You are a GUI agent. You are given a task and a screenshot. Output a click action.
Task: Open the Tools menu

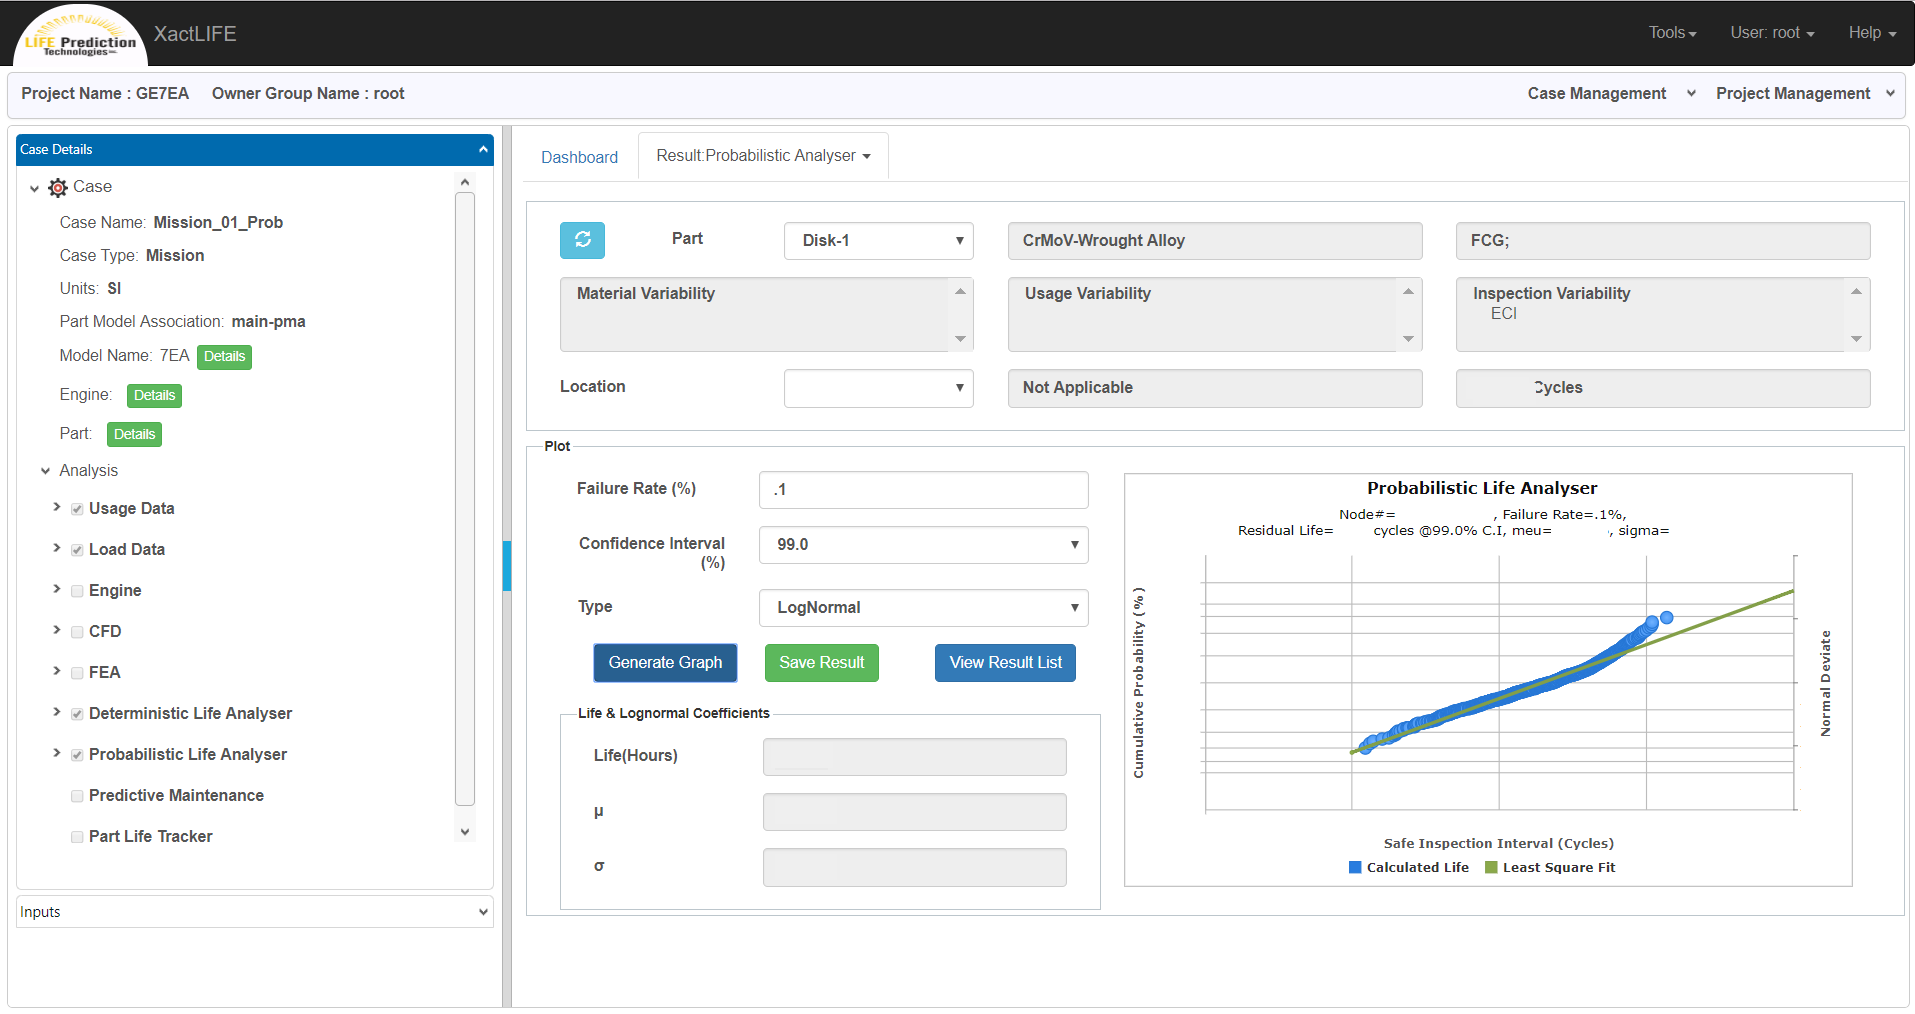click(1672, 33)
